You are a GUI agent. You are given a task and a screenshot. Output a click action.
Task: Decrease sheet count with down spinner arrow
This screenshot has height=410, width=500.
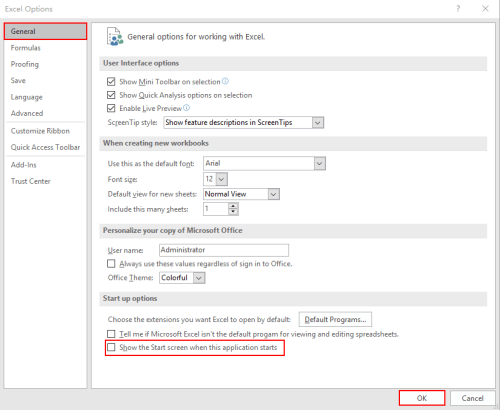(233, 212)
